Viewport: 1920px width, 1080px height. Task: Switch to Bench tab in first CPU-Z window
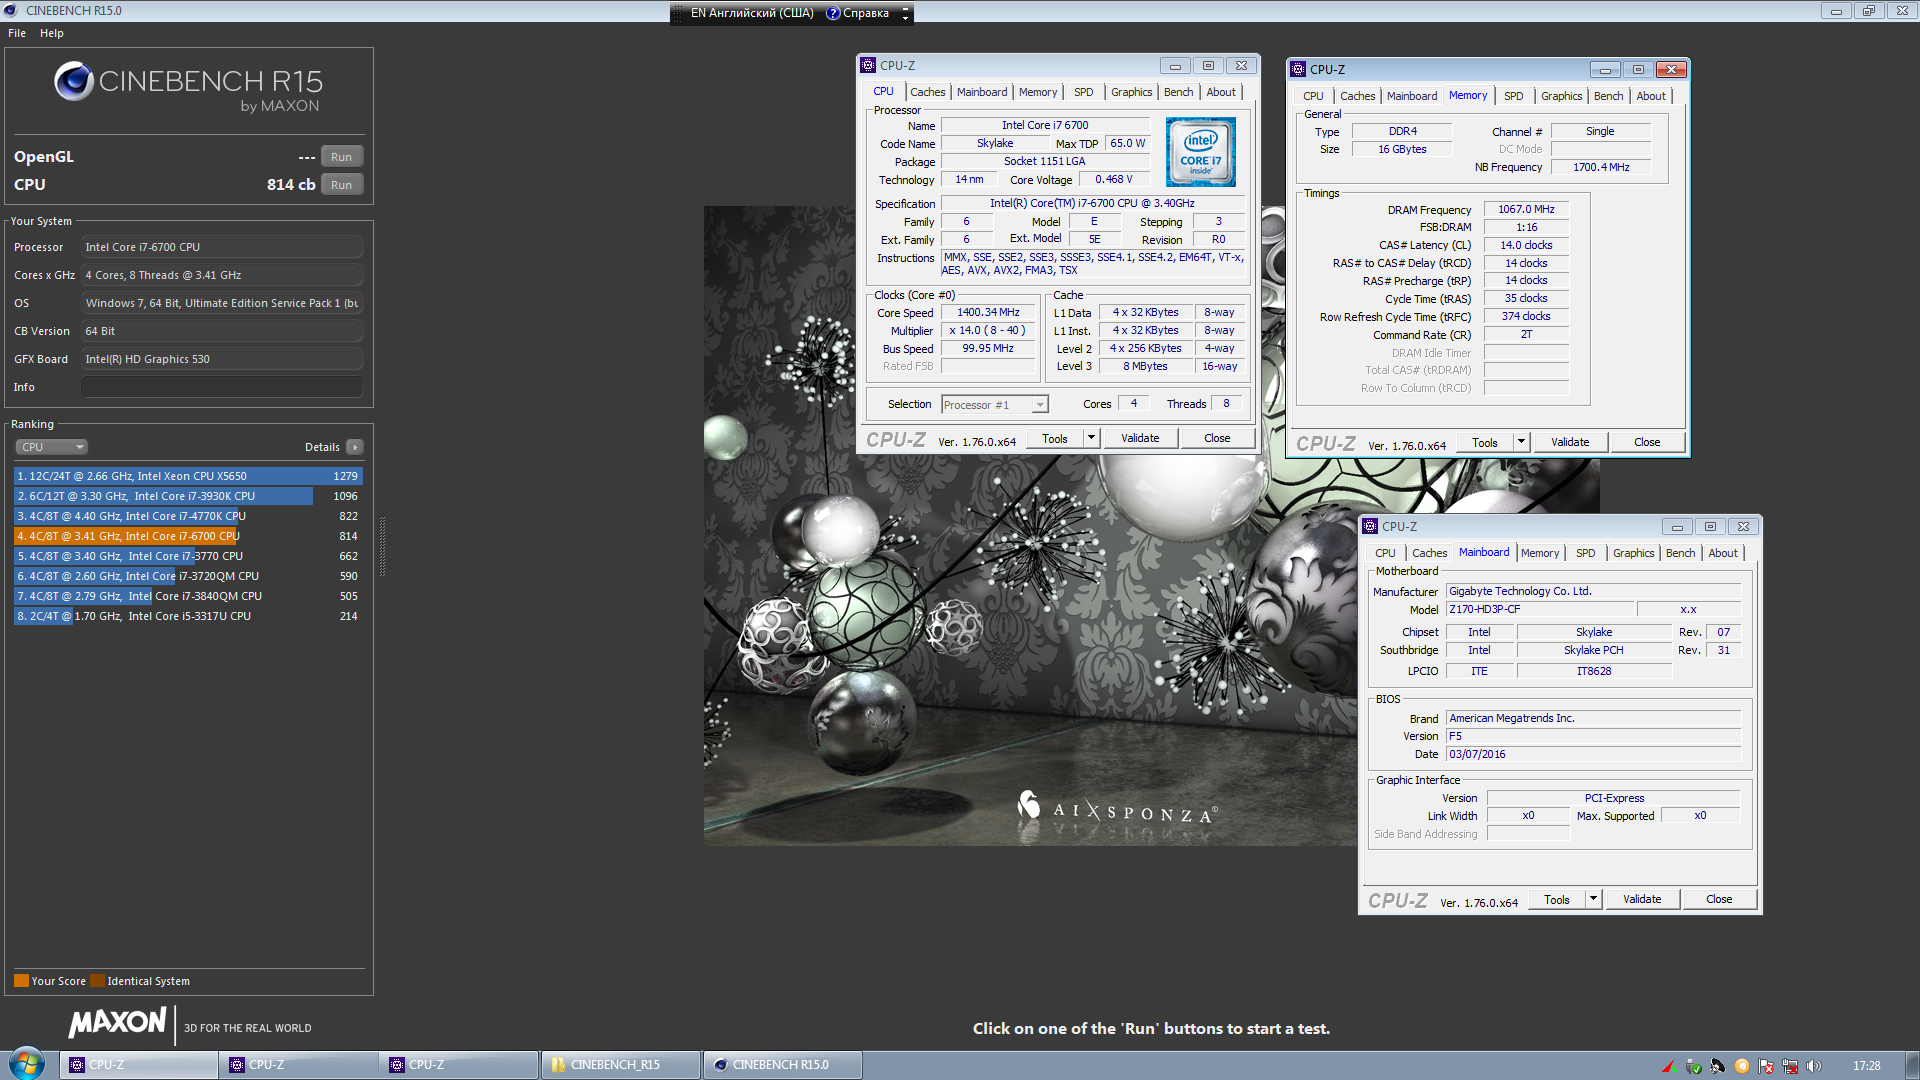pos(1178,92)
